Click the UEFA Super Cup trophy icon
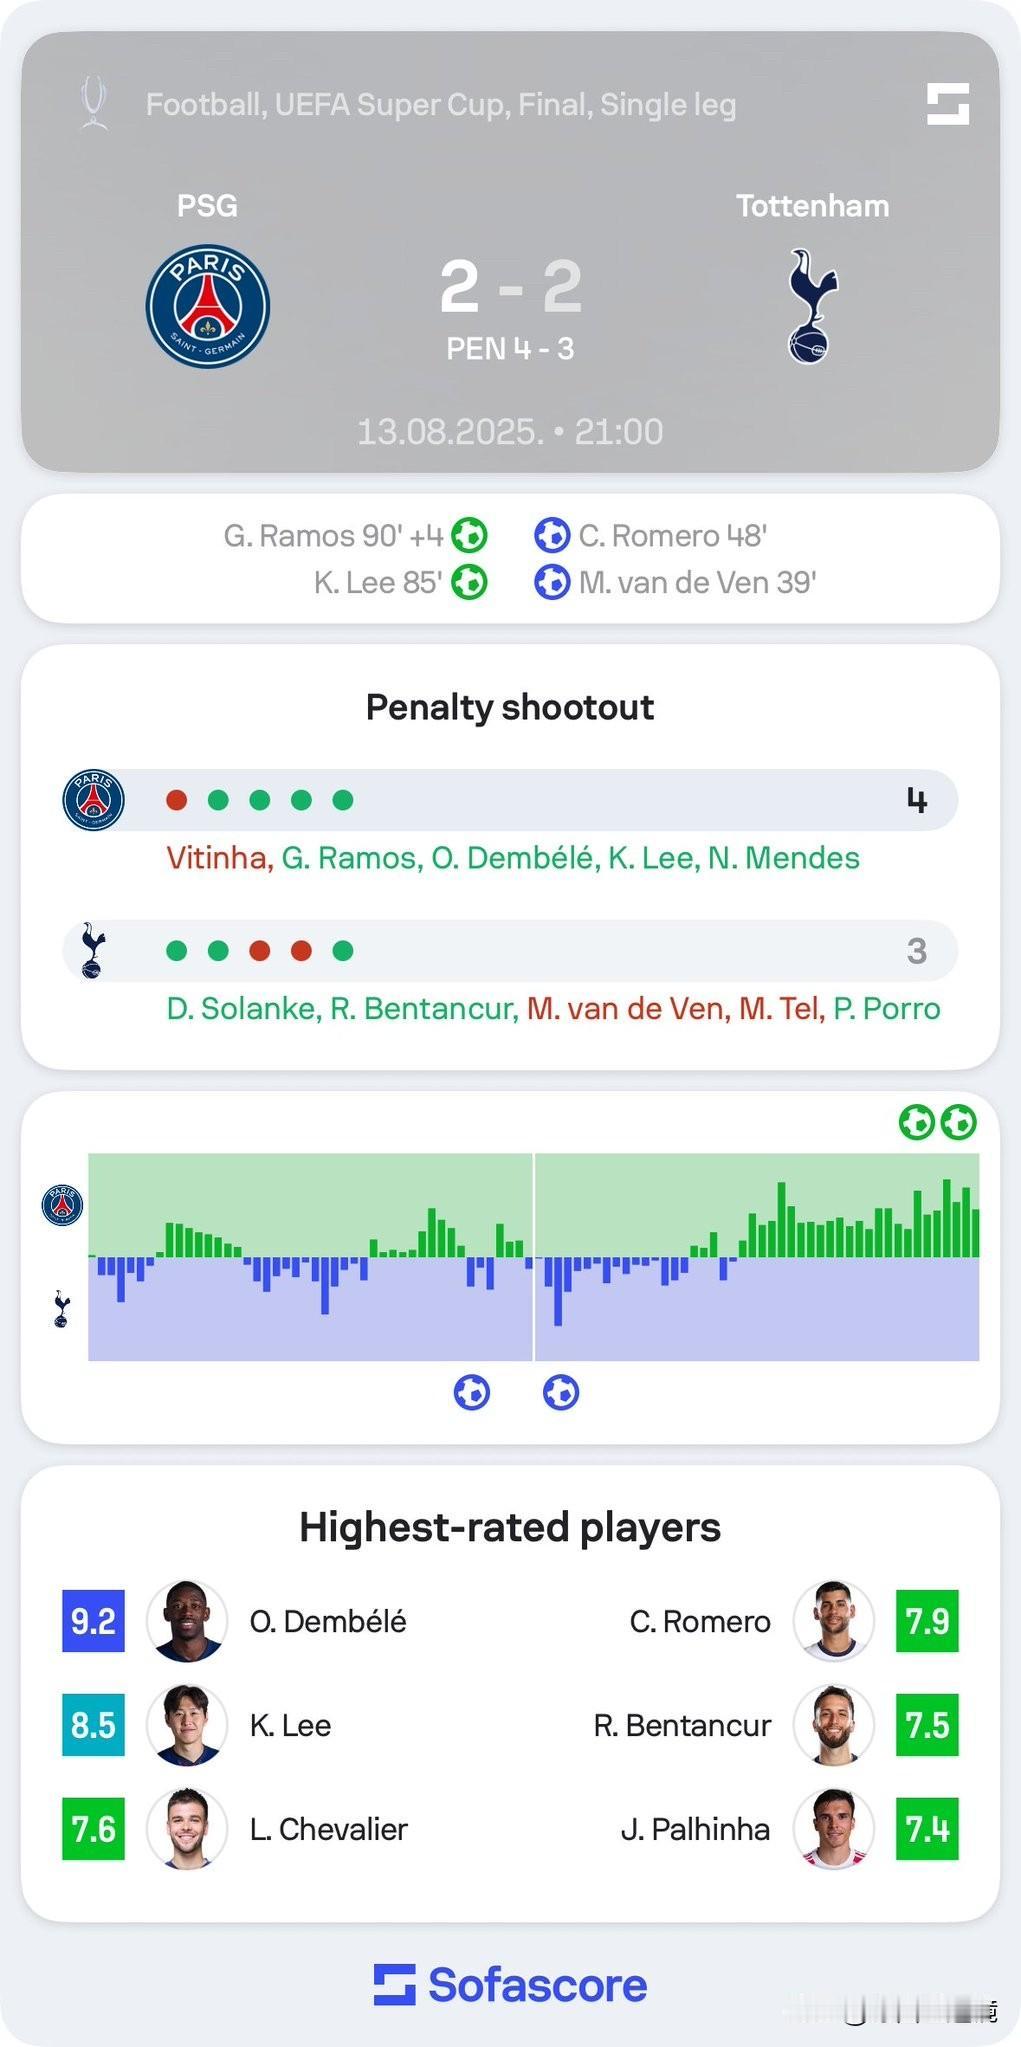The image size is (1021, 2047). pos(95,103)
